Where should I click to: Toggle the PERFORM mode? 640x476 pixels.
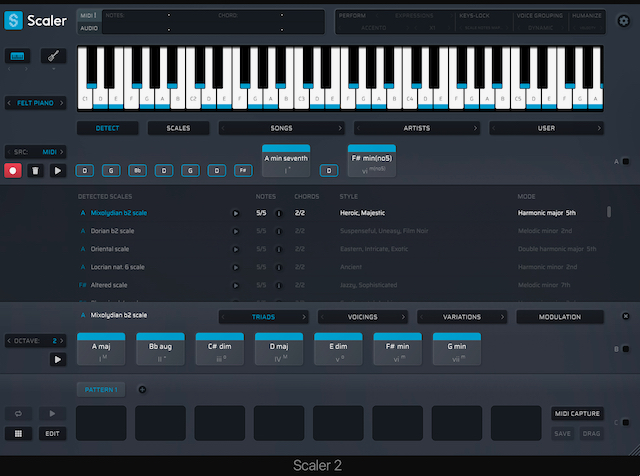click(x=352, y=16)
